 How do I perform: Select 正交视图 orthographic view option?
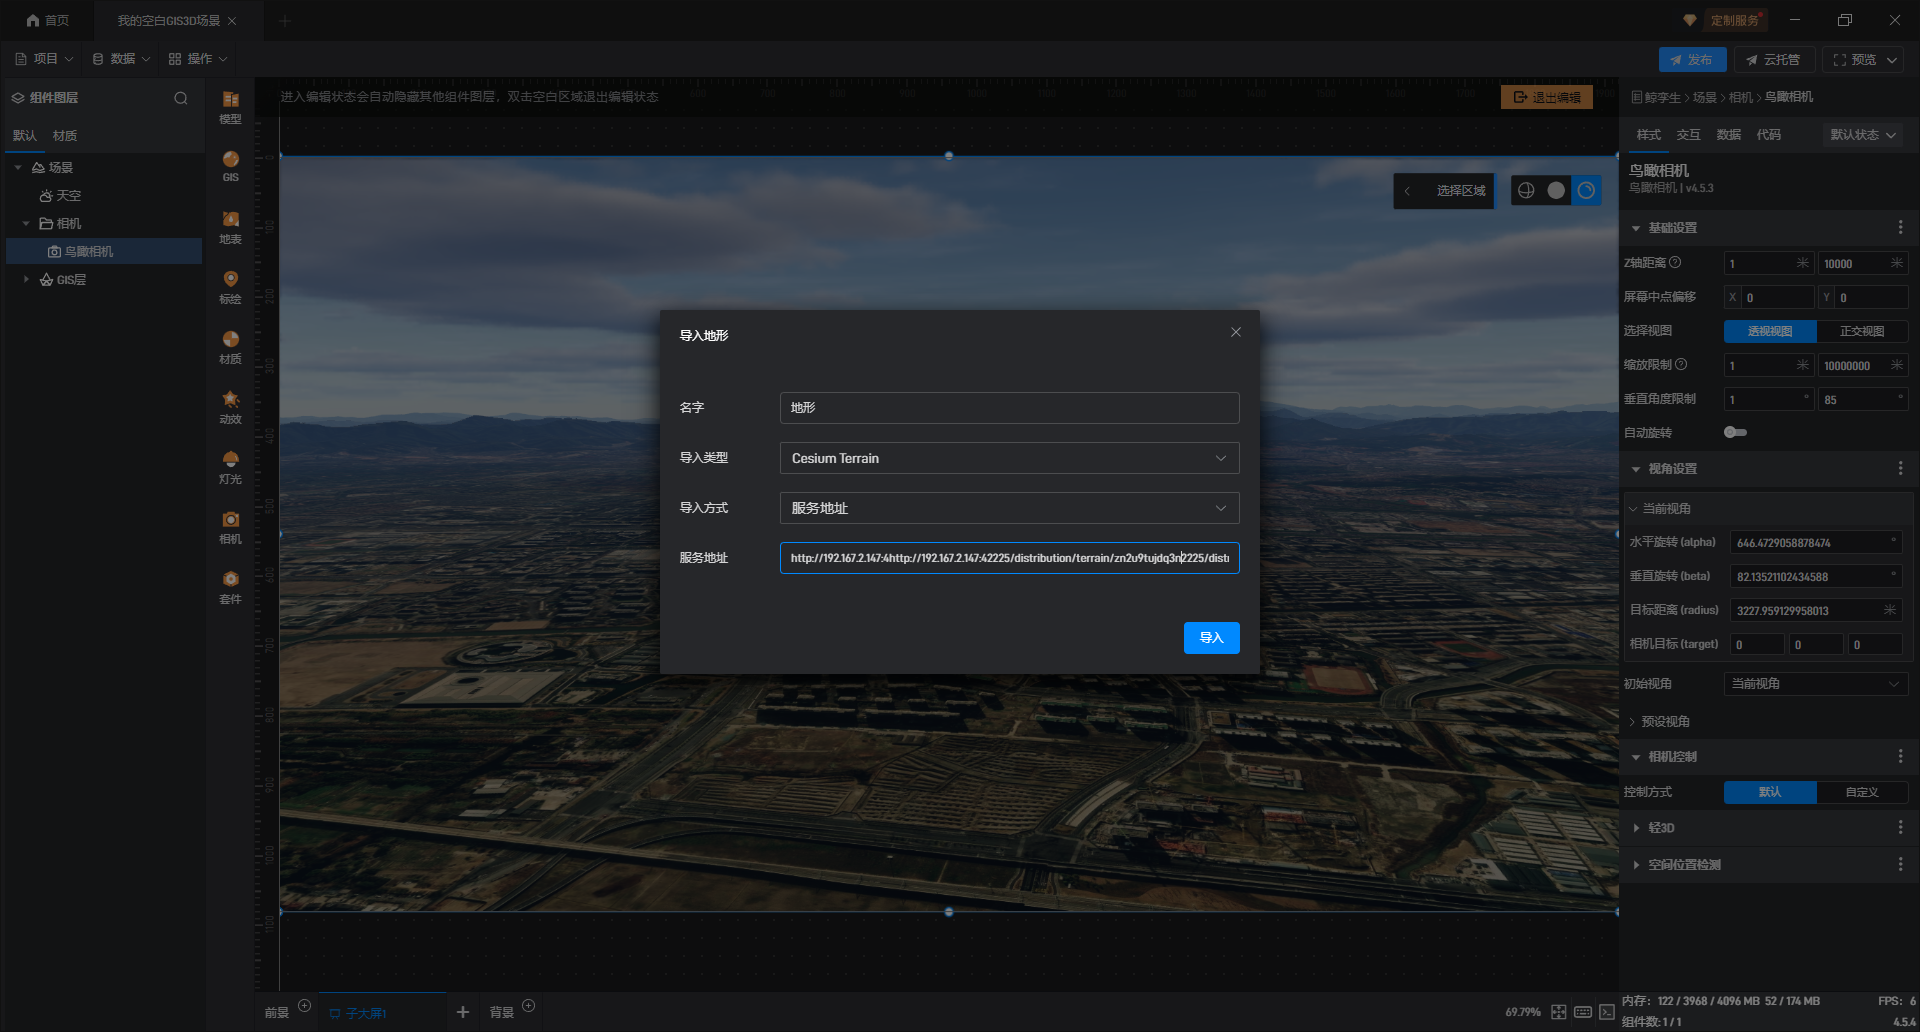click(x=1861, y=331)
